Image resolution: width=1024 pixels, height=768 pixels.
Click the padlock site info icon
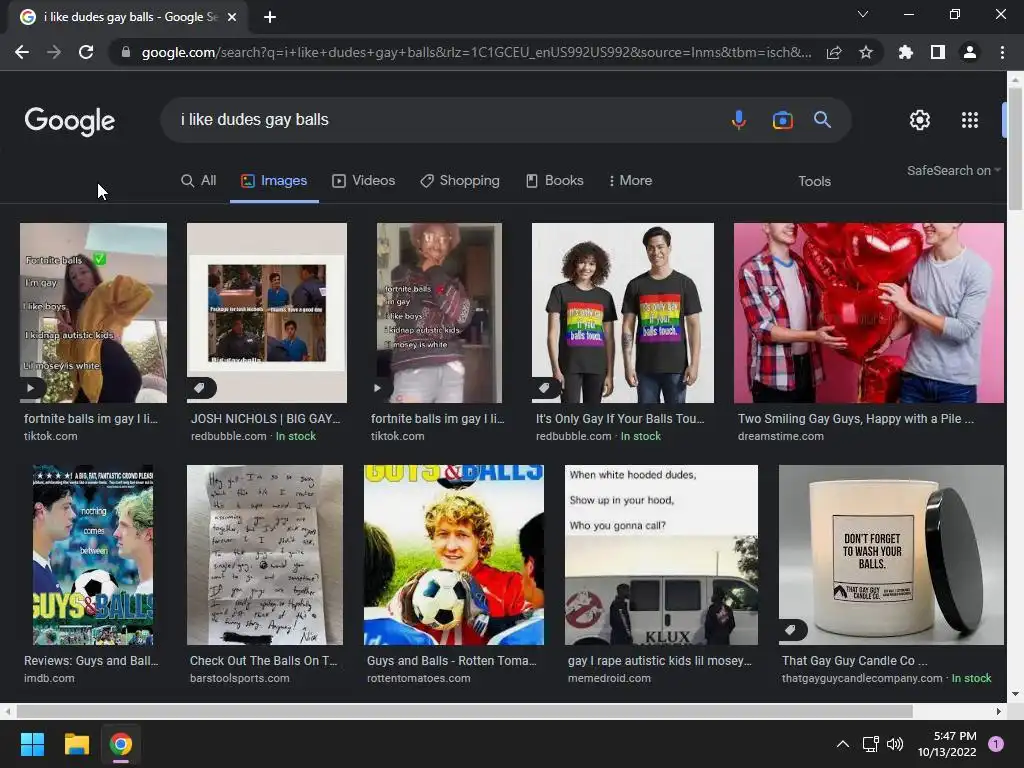(x=126, y=52)
